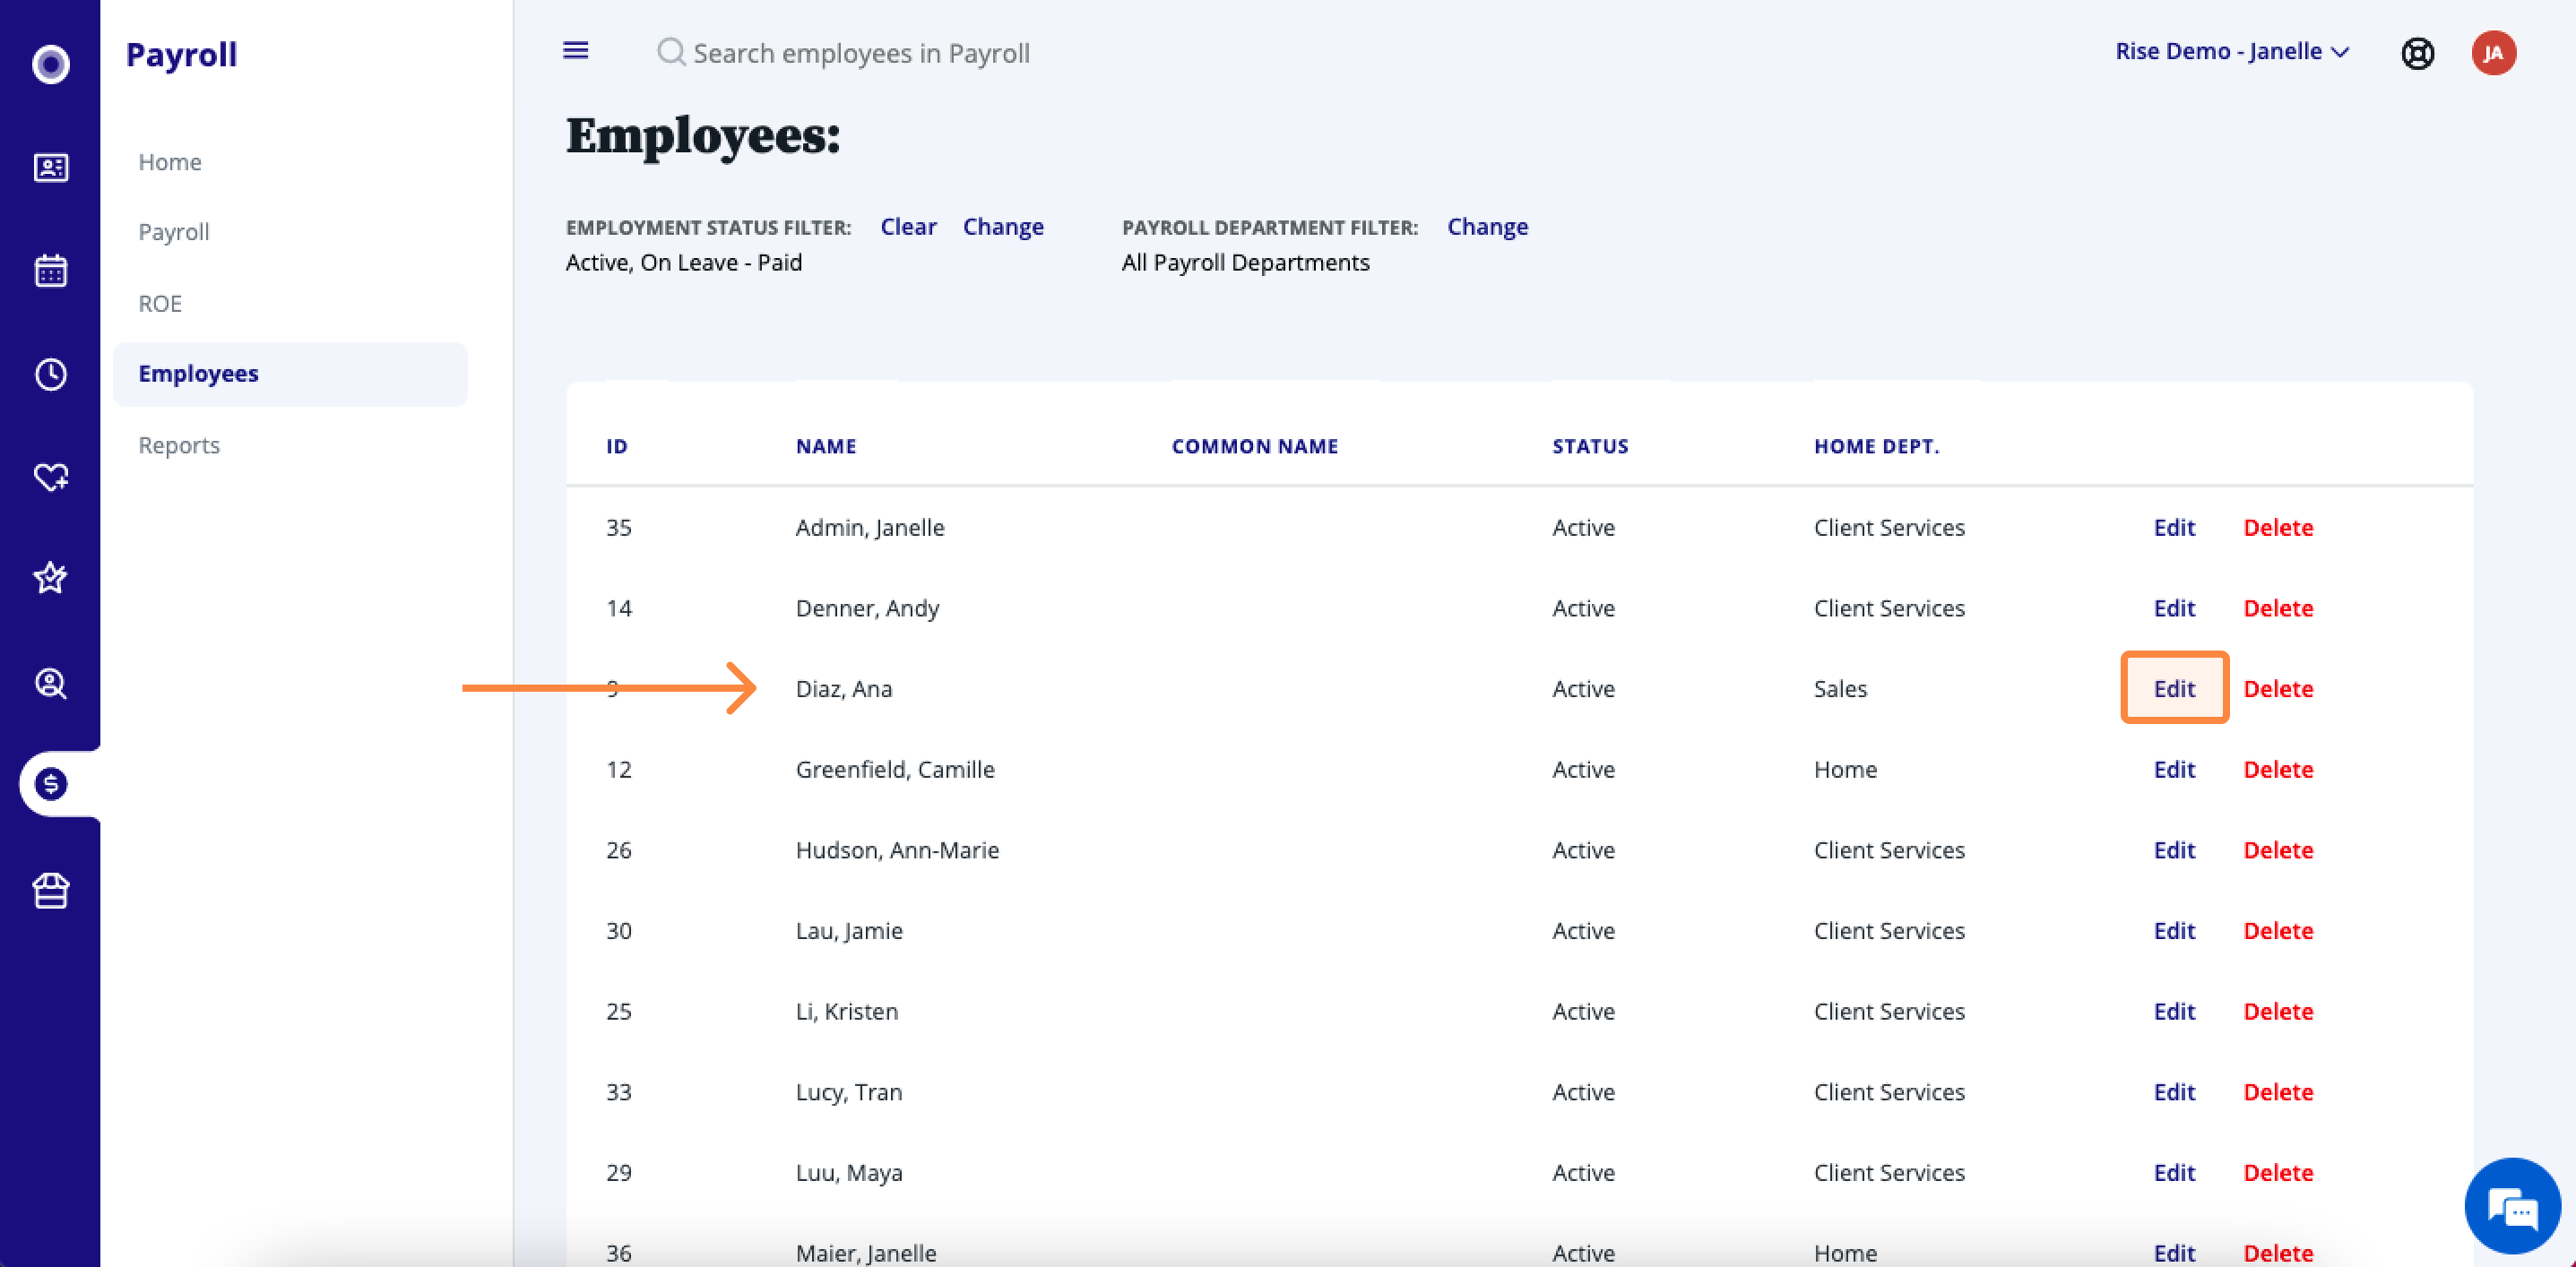
Task: Clear the employment status filter
Action: [908, 227]
